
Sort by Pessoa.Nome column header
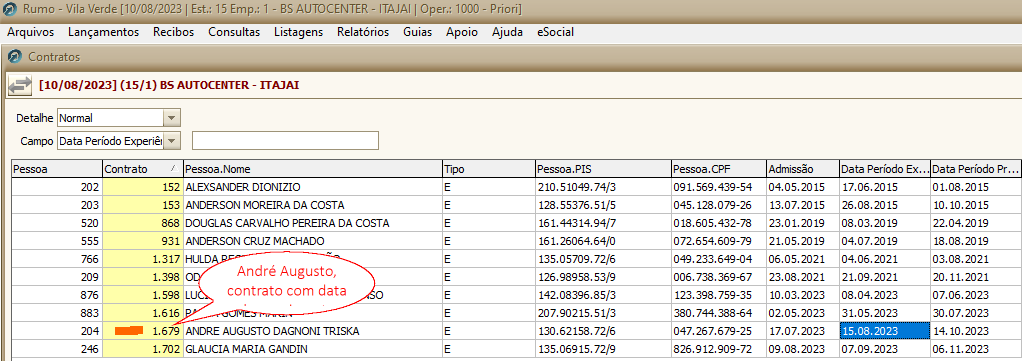313,169
